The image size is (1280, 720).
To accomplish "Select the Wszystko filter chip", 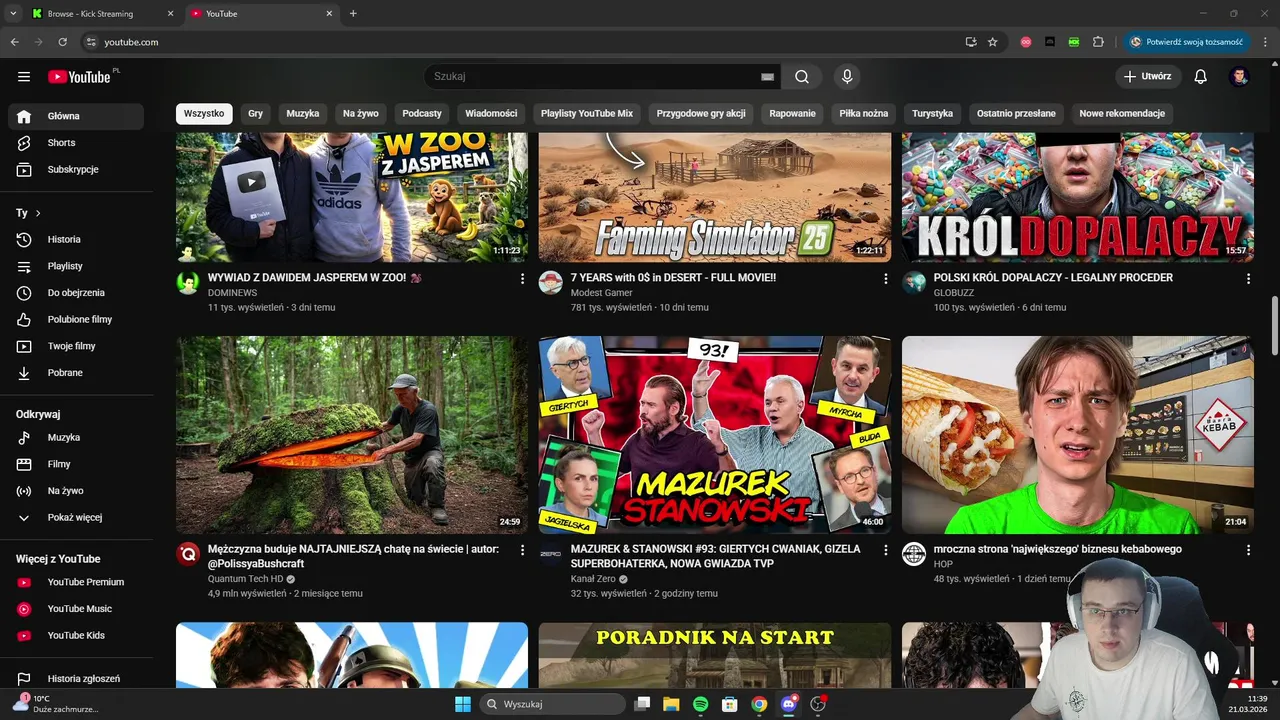I will 204,114.
